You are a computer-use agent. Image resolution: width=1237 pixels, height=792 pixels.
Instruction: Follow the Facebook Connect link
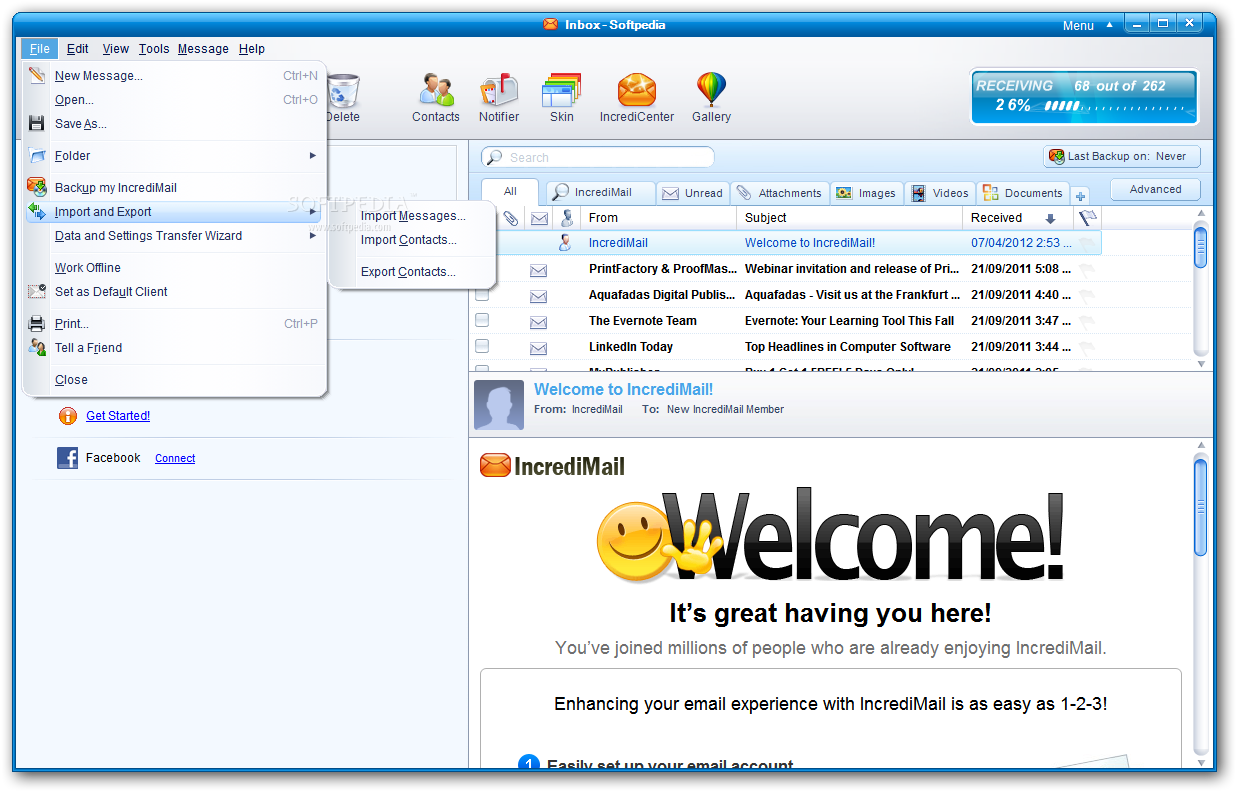(175, 458)
